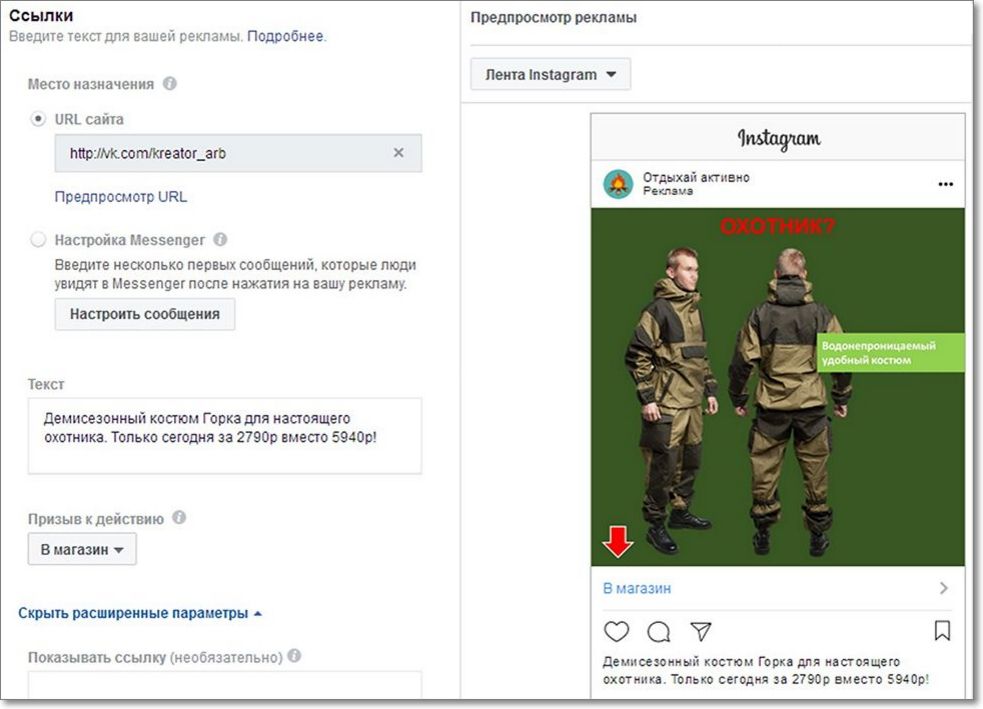Click the В магазин link in ad preview
Screen dimensions: 983x709
click(x=637, y=589)
